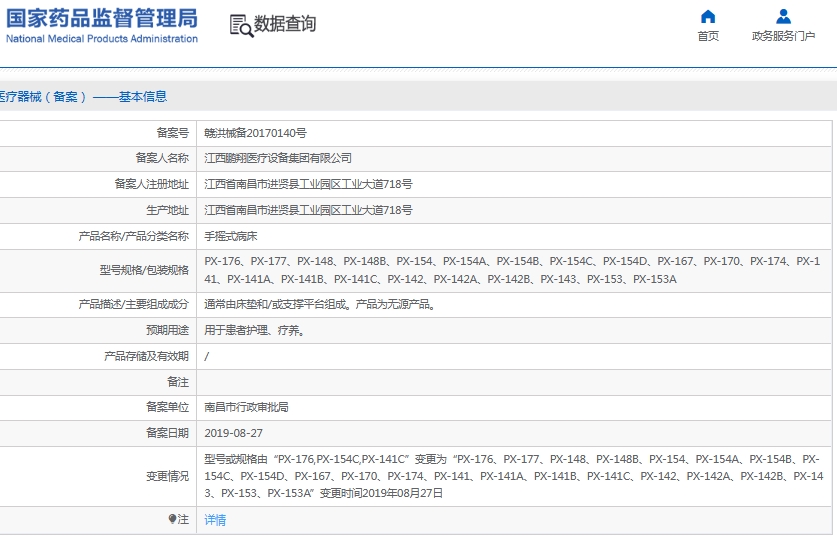Click the 变更情况 row label

coord(167,476)
